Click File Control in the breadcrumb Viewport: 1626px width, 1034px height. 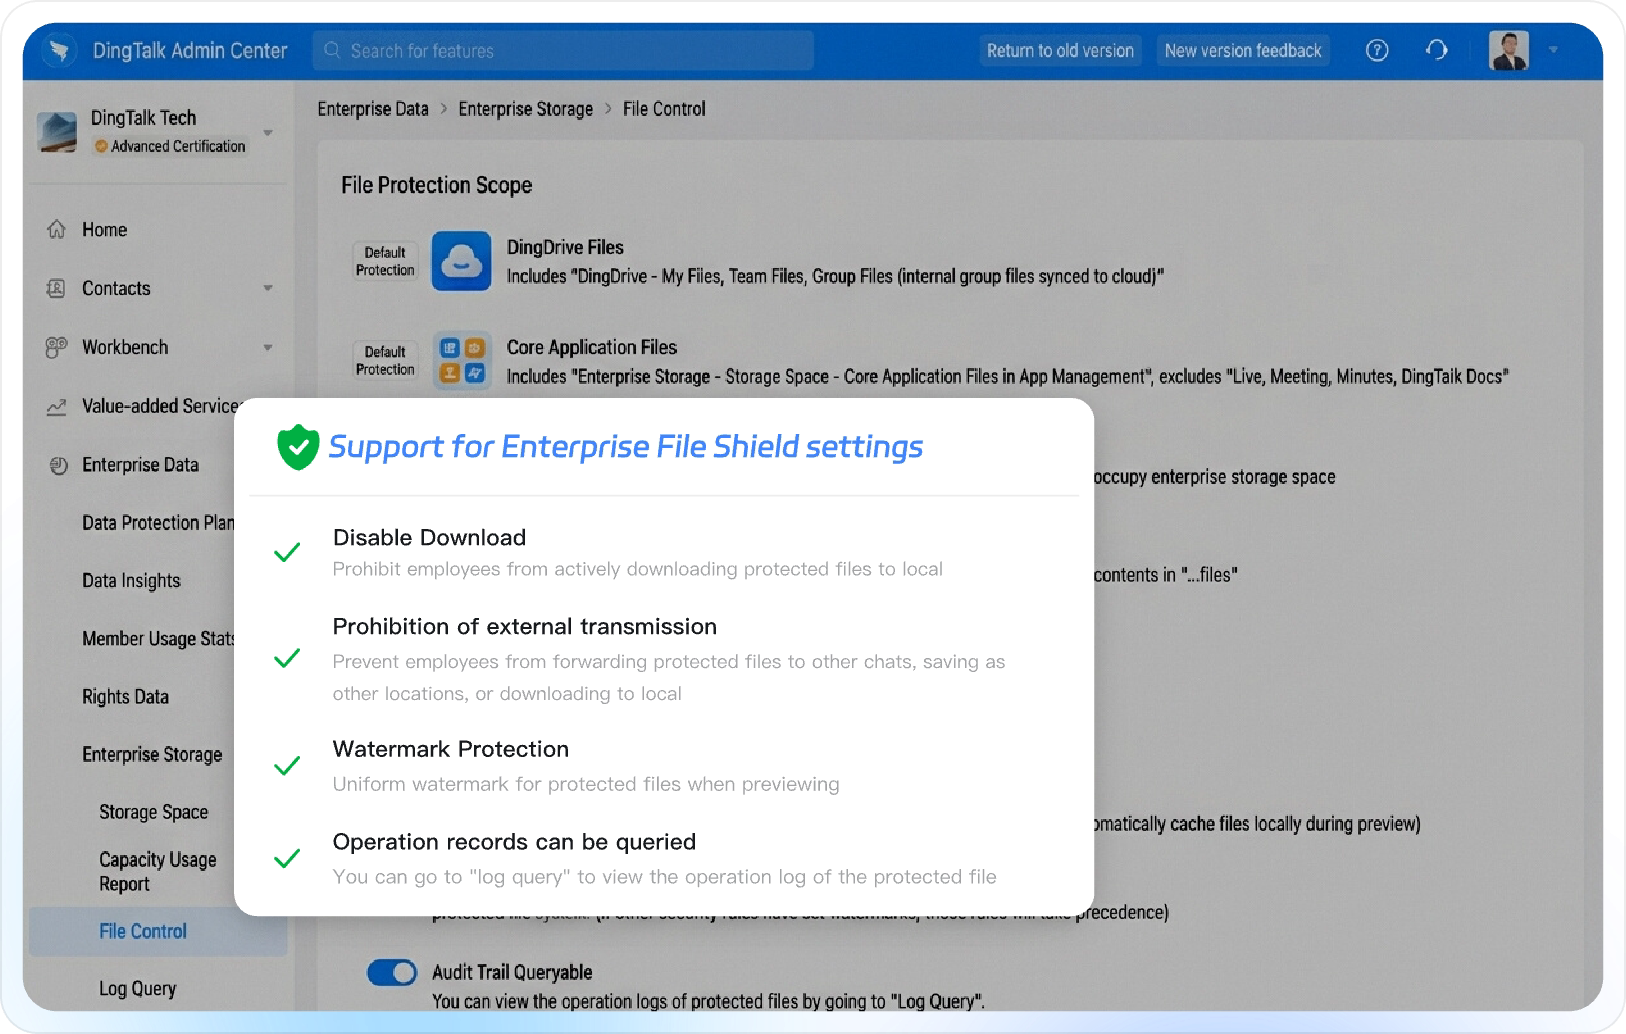click(664, 109)
